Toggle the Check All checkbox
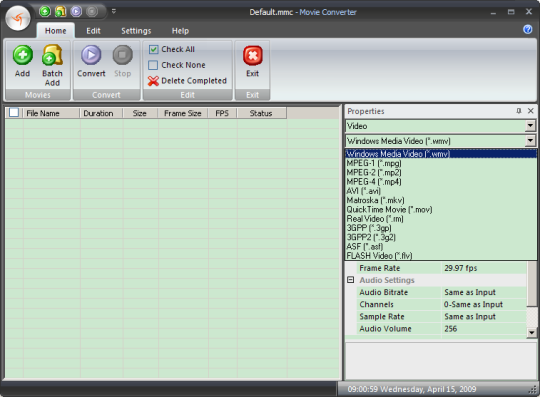Image resolution: width=540 pixels, height=397 pixels. pyautogui.click(x=154, y=50)
